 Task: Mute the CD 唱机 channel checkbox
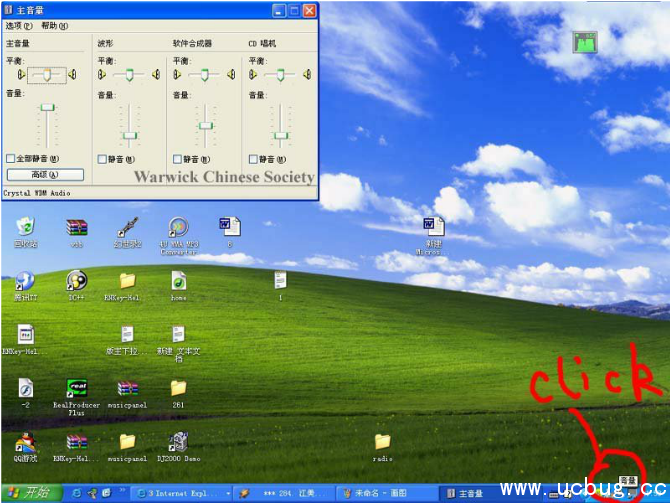[x=253, y=159]
